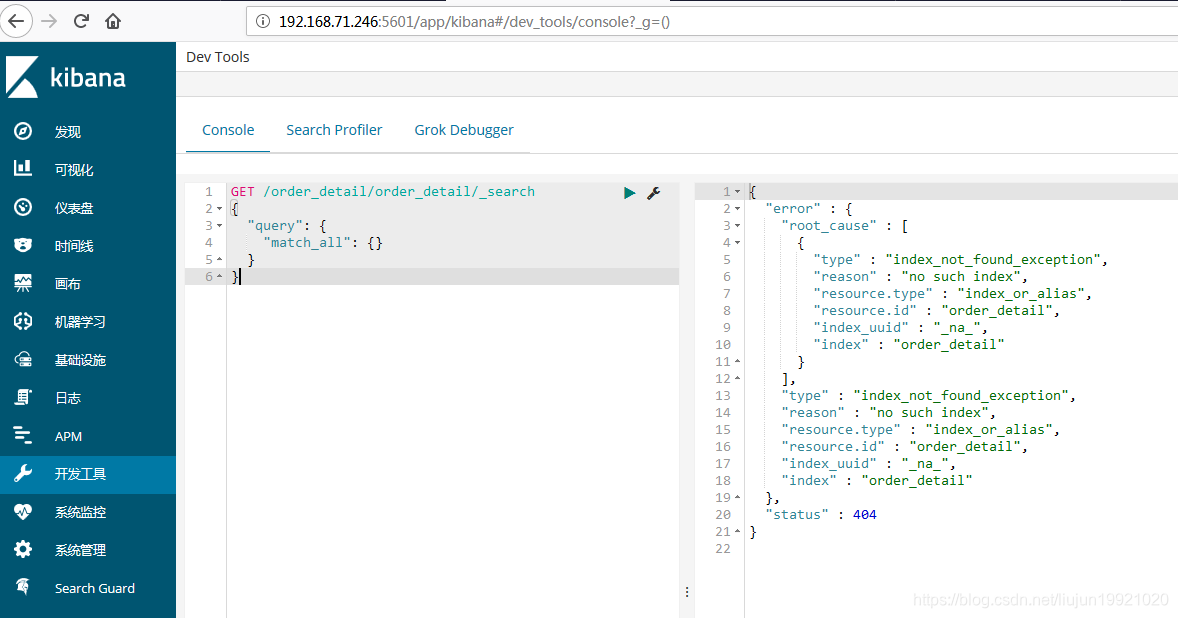Screen dimensions: 1178x618
Task: Go to browser home page
Action: (113, 21)
